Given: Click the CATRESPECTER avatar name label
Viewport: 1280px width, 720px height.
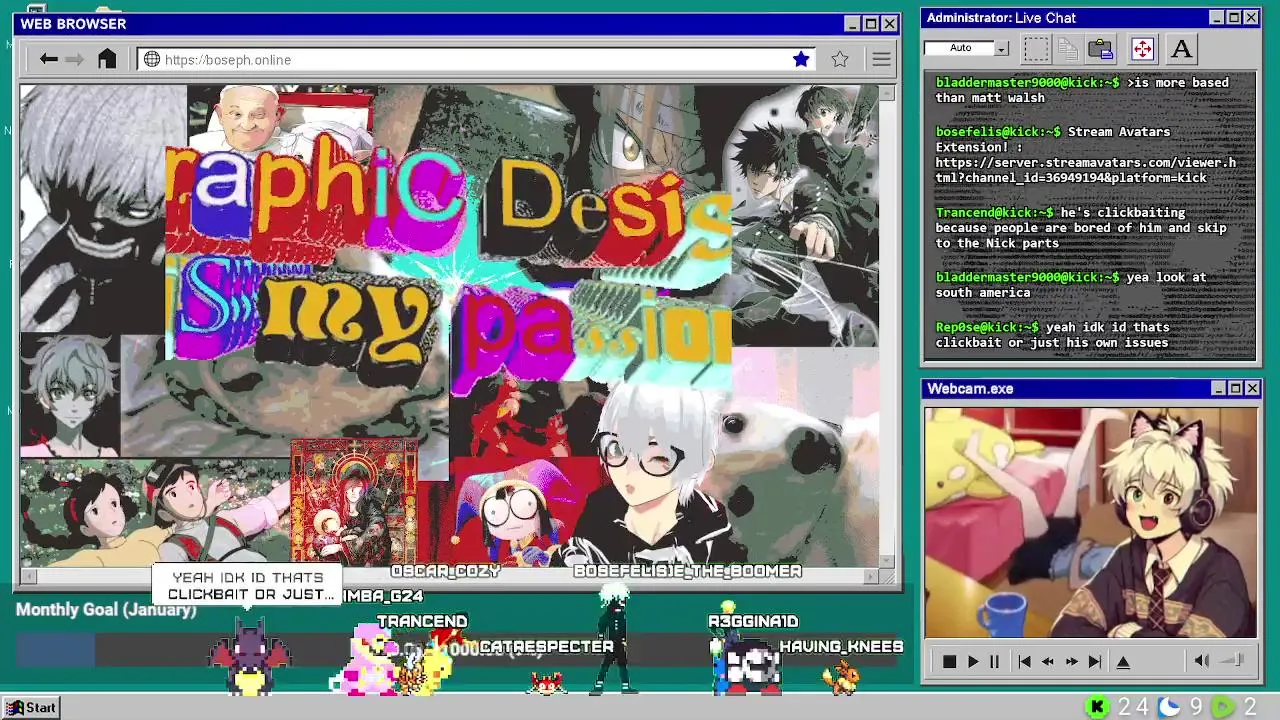Looking at the screenshot, I should click(546, 647).
